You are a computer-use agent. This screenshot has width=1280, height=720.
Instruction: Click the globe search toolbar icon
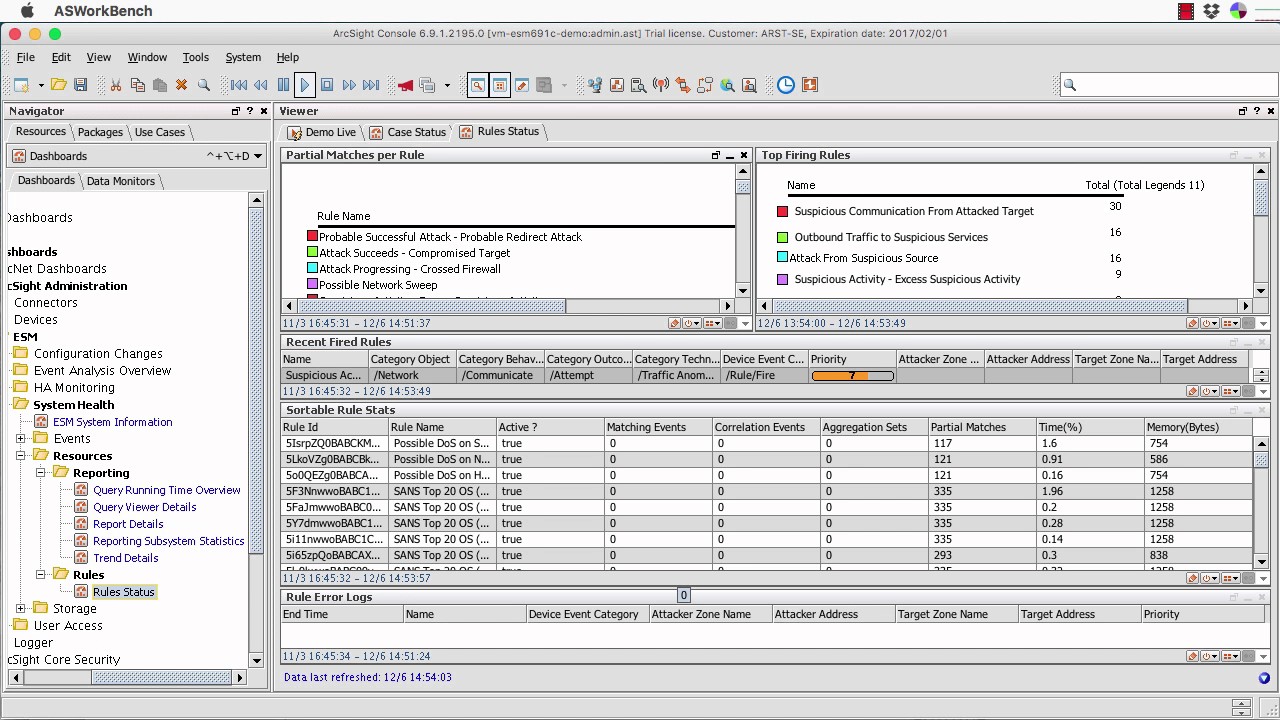[727, 85]
